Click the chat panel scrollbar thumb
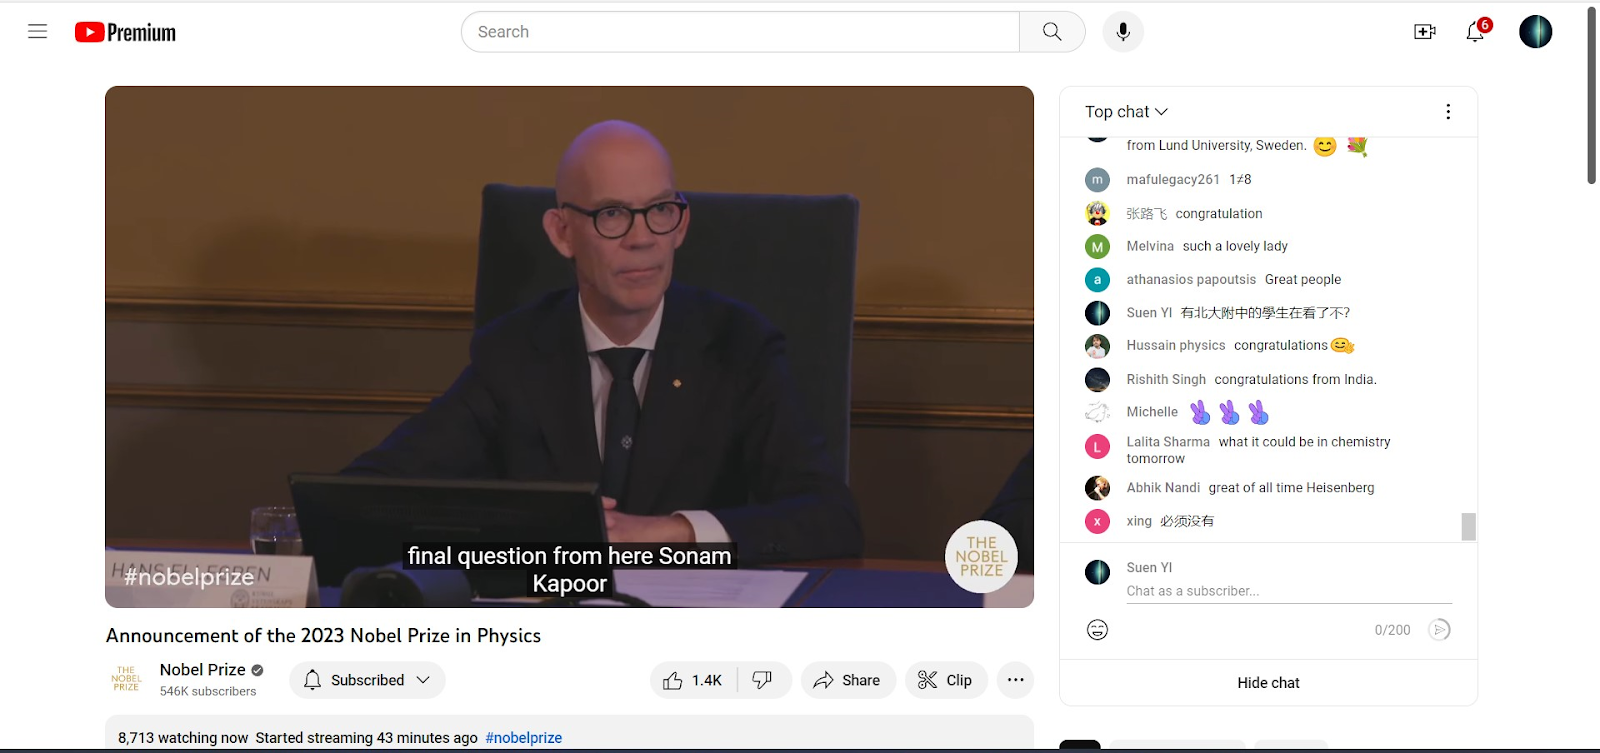 [1468, 526]
